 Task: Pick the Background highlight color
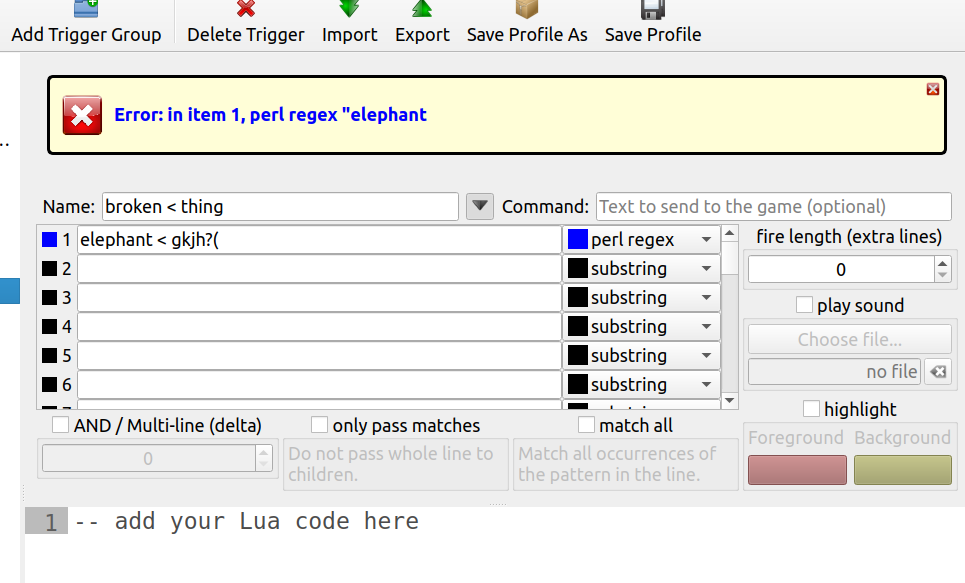click(x=902, y=469)
